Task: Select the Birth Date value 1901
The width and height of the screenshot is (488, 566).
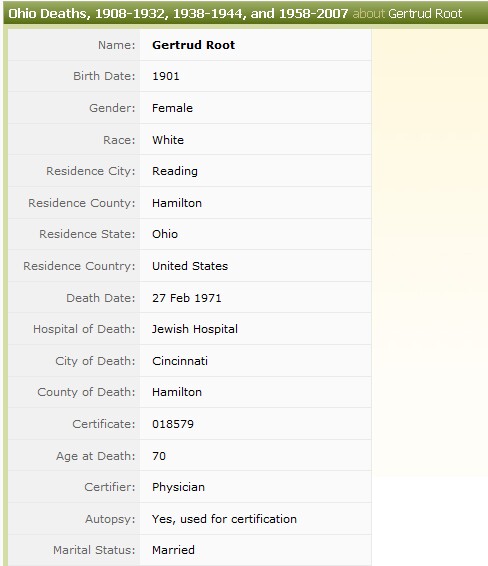Action: coord(166,76)
